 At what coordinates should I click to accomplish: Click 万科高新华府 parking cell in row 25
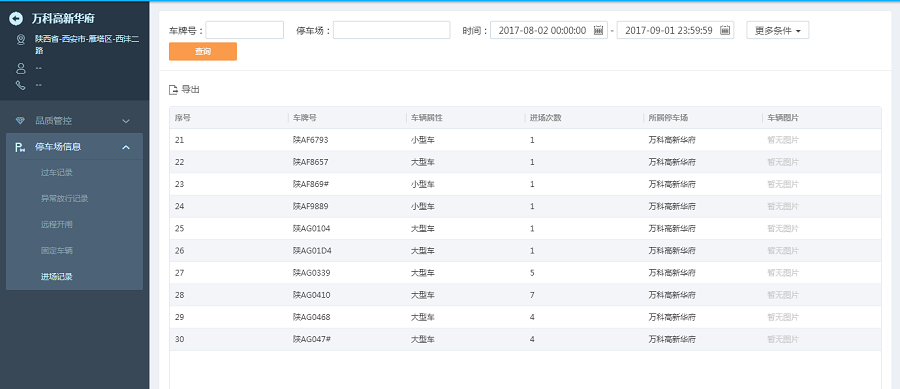point(672,228)
